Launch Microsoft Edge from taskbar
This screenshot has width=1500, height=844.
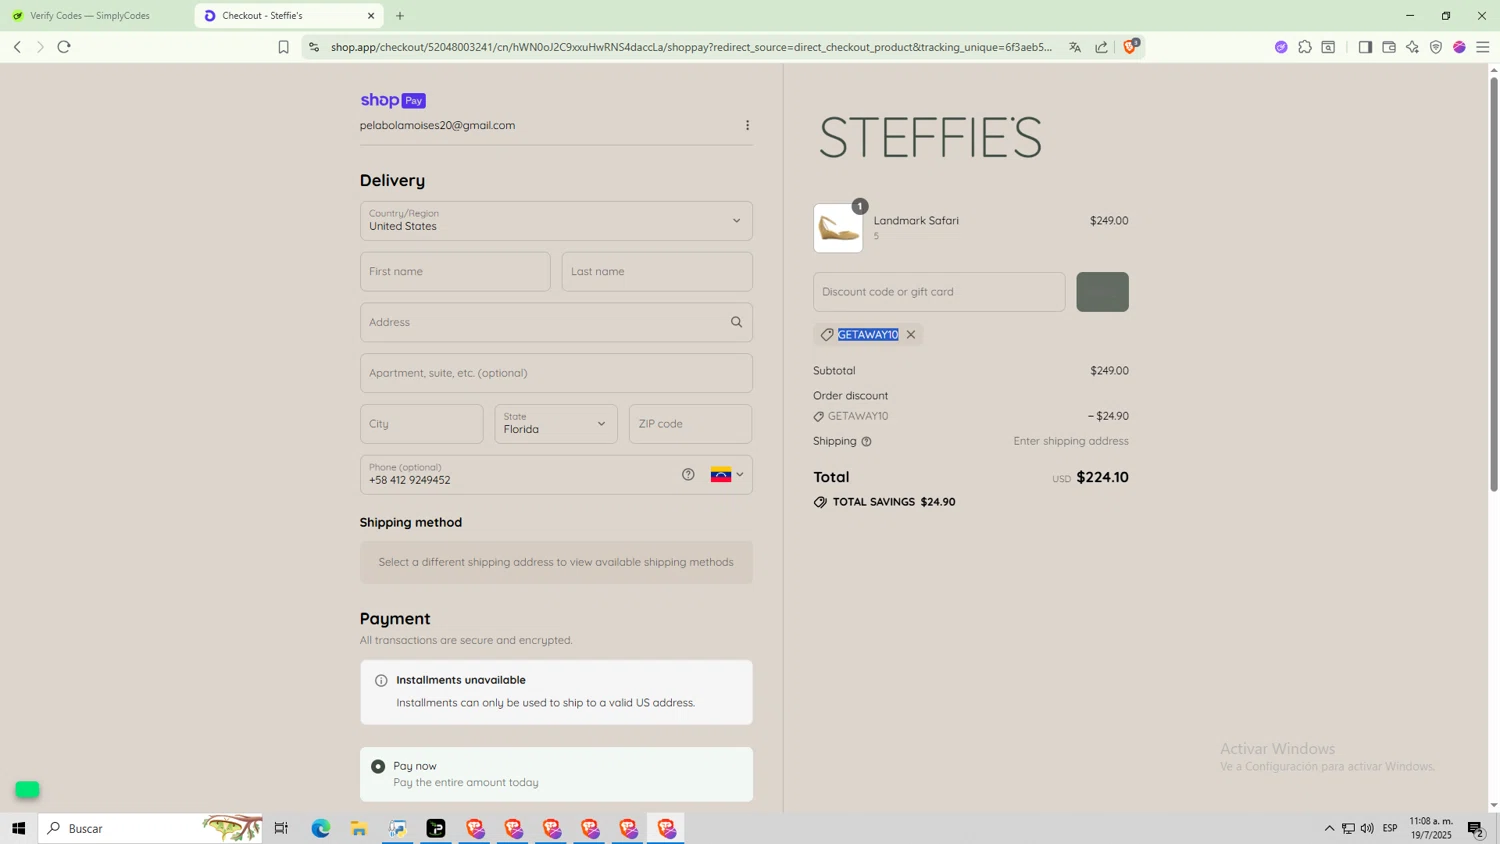tap(320, 828)
